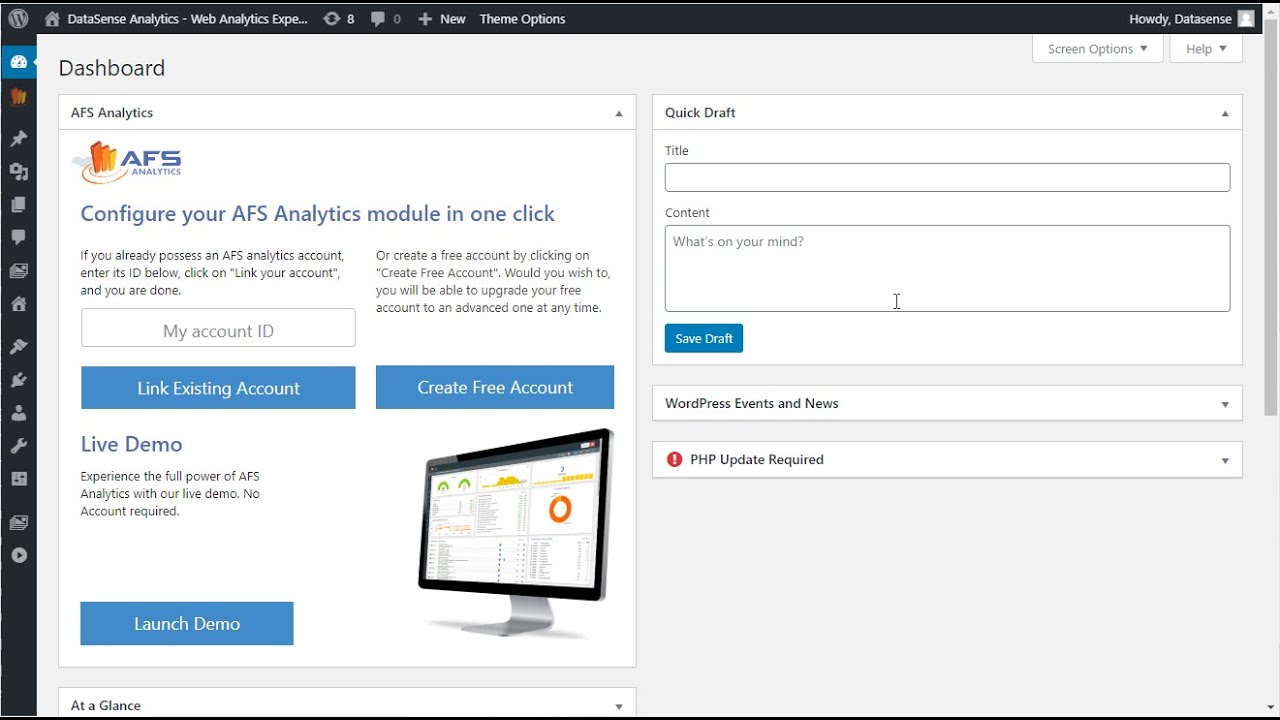
Task: Open the Dashboard gauge icon in sidebar
Action: [18, 62]
